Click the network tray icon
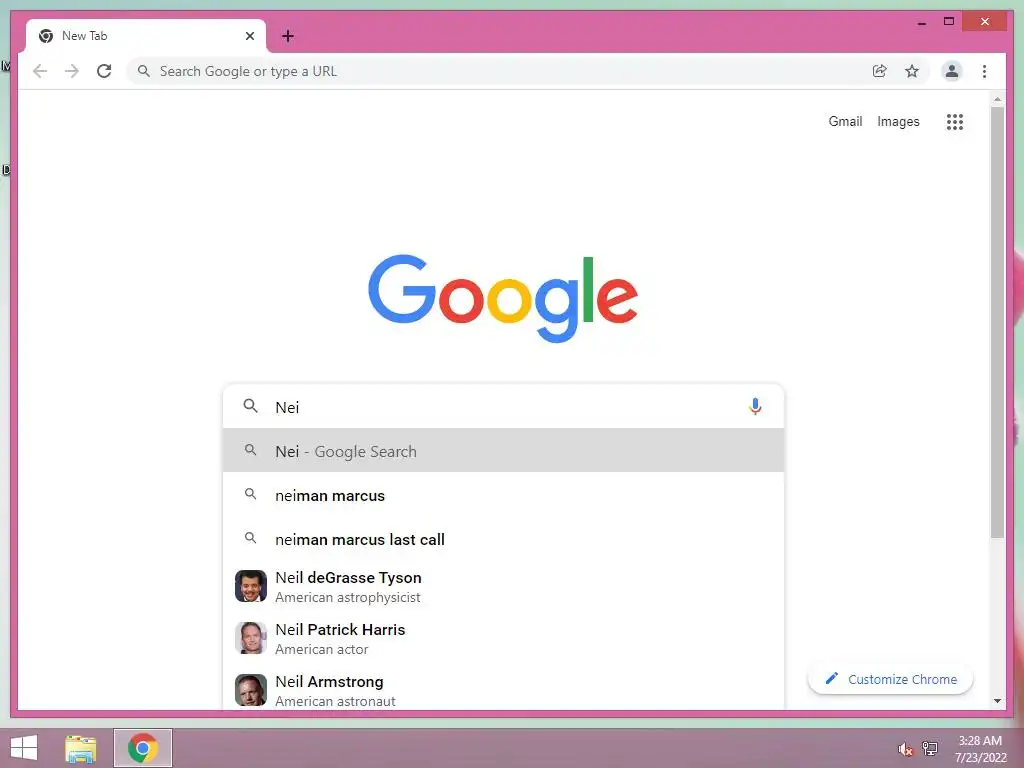The image size is (1024, 768). (930, 748)
